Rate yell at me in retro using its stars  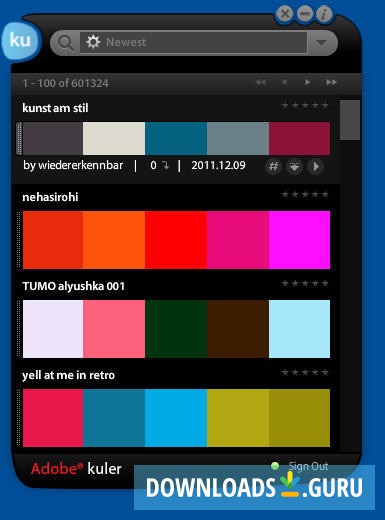[305, 372]
